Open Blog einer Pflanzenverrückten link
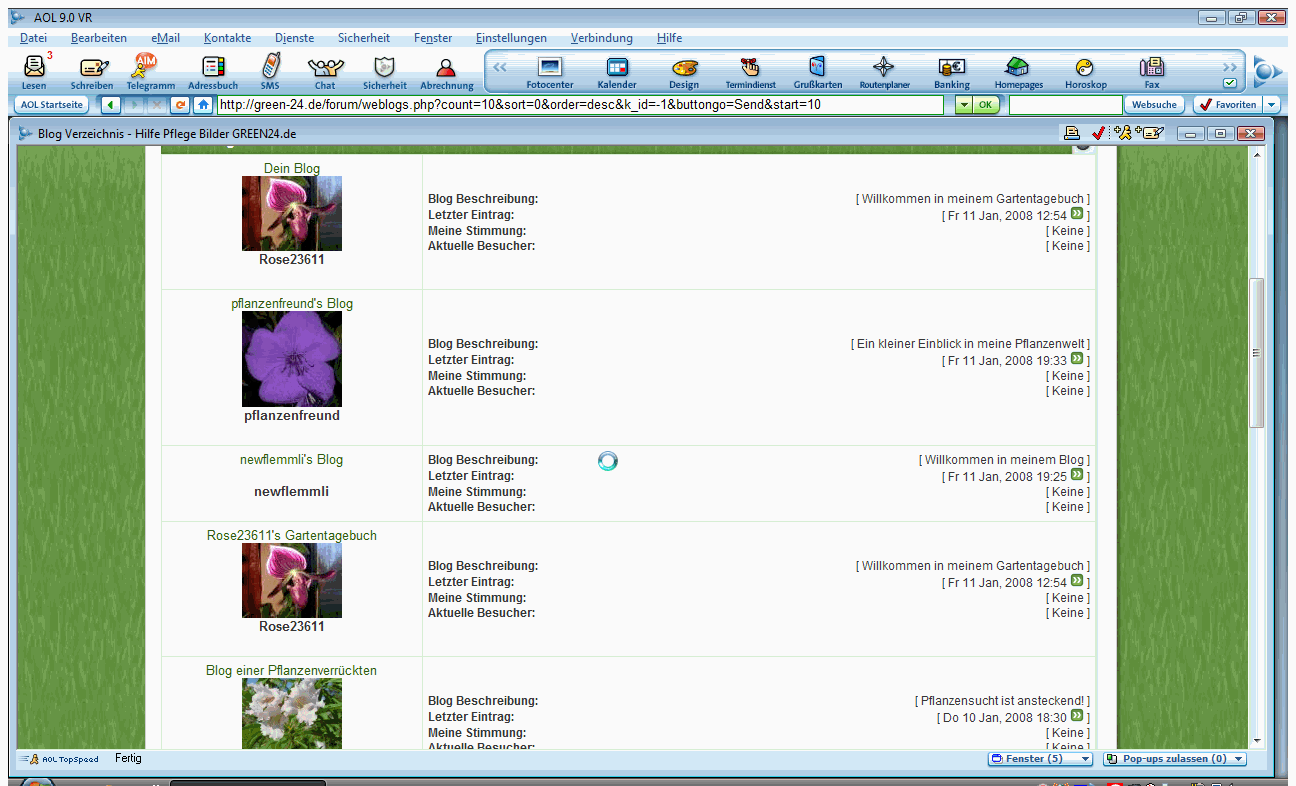The width and height of the screenshot is (1296, 786). (292, 671)
